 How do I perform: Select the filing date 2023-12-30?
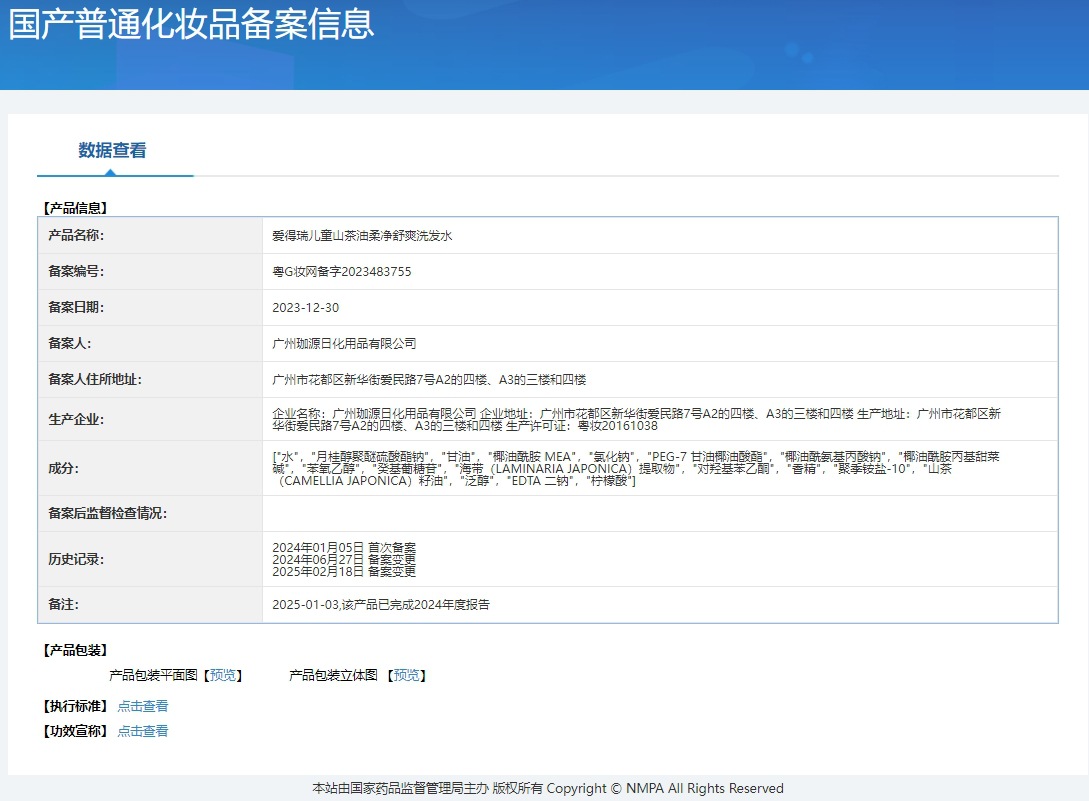click(x=306, y=308)
